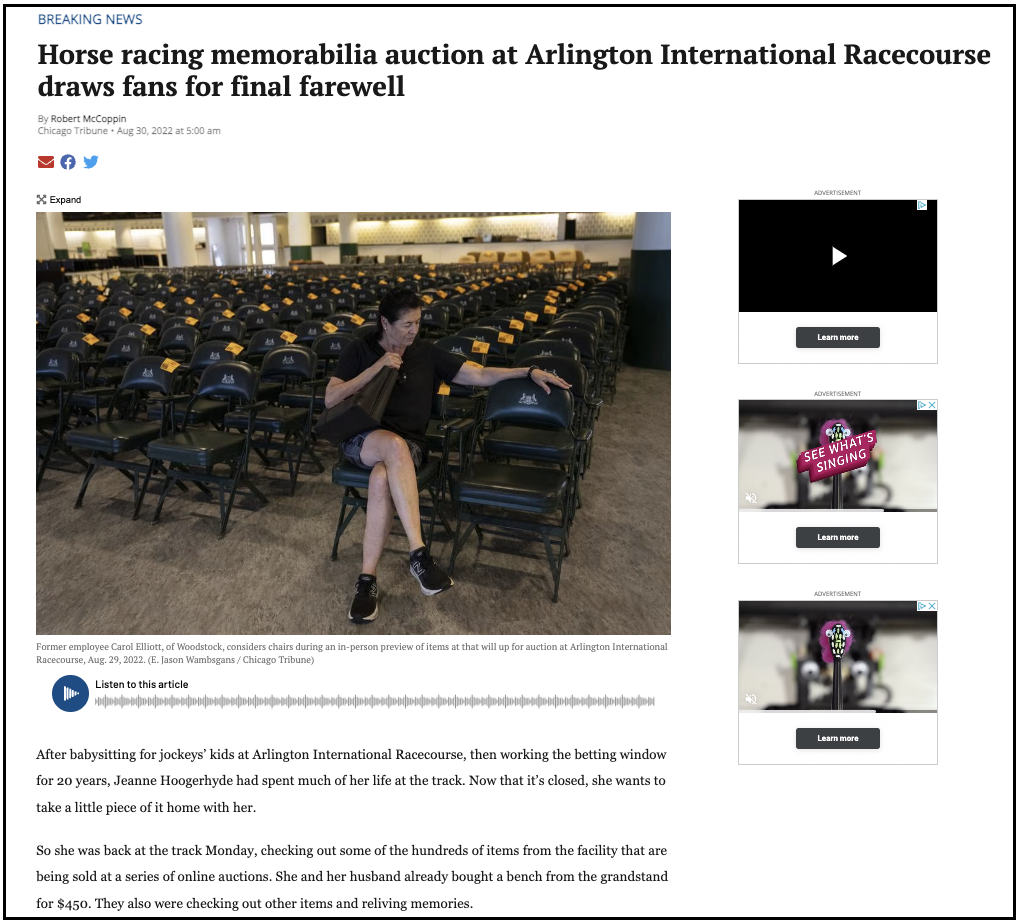Viewport: 1020px width, 922px height.
Task: Close the bottom advertisement with X
Action: tap(932, 606)
